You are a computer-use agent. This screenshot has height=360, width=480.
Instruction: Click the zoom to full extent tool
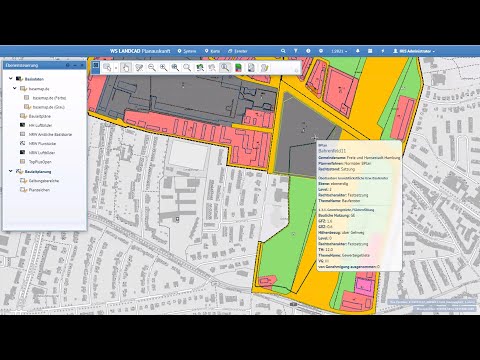(x=175, y=68)
